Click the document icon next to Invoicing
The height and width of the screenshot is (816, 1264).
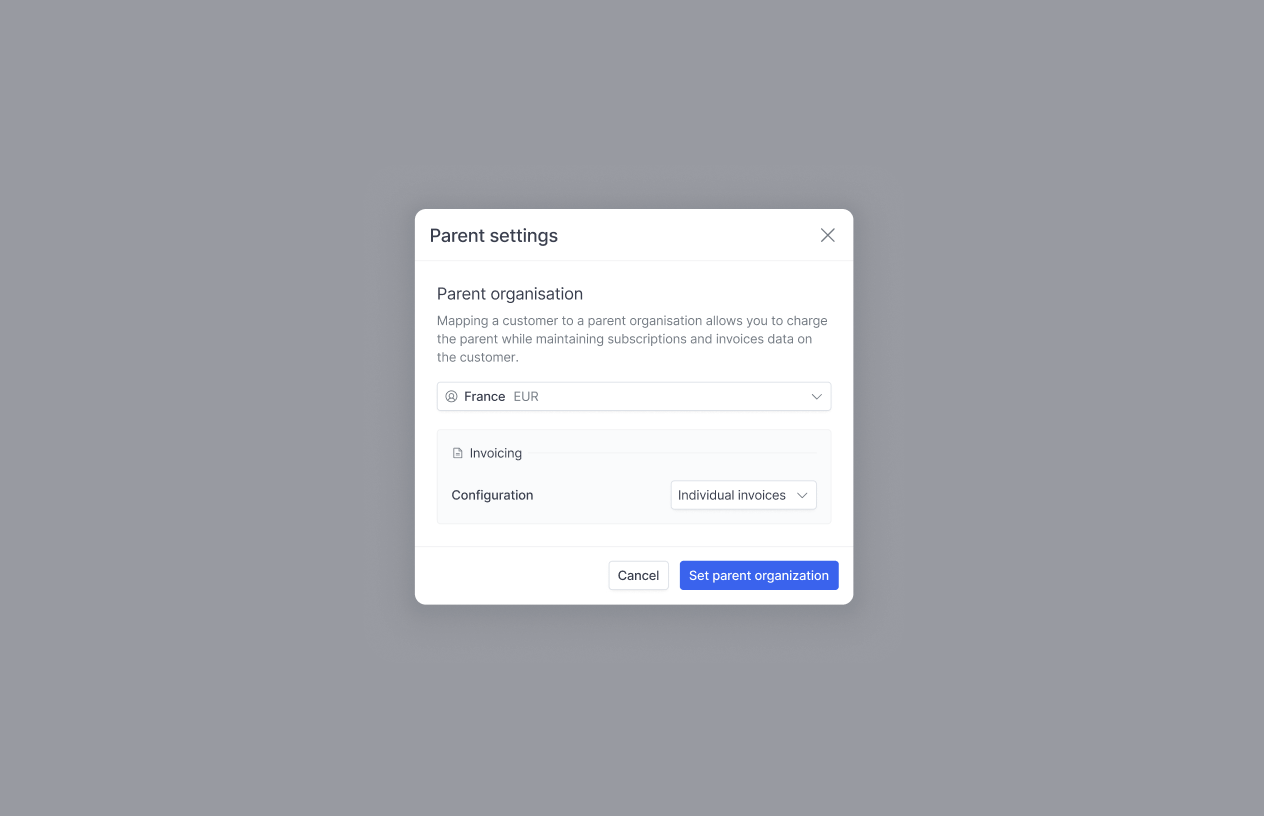pos(458,453)
